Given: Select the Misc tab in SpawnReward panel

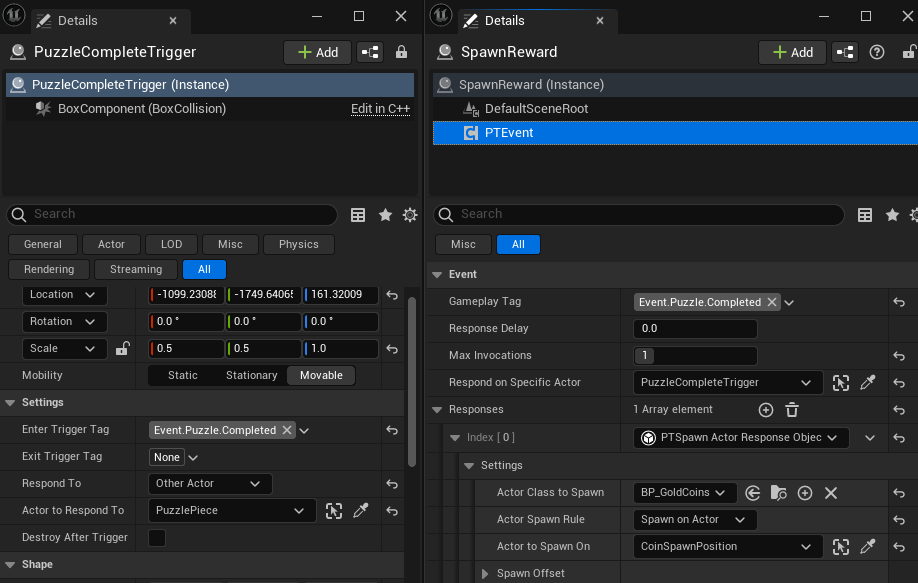Looking at the screenshot, I should pyautogui.click(x=463, y=243).
